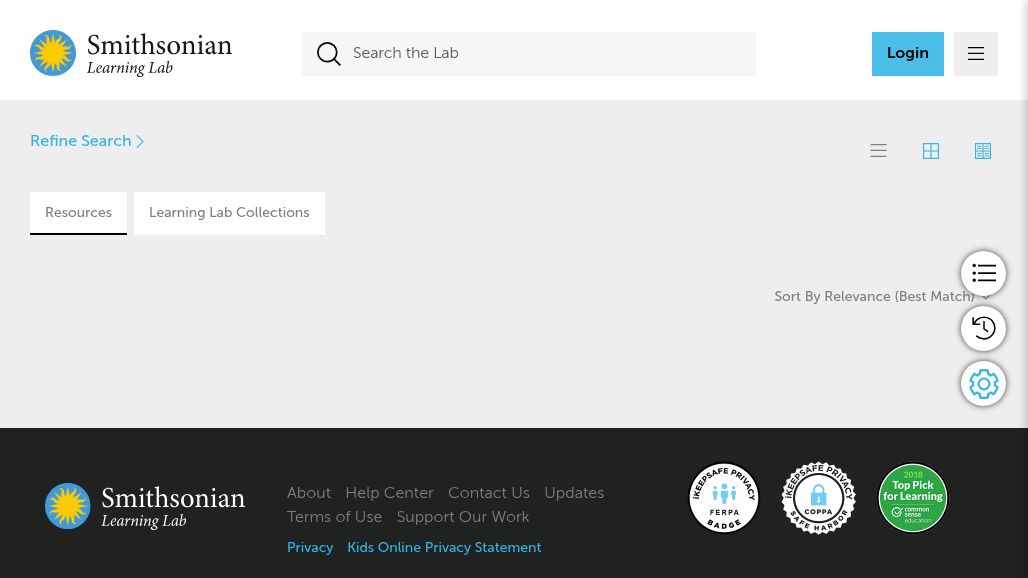Open the Help Center link

click(389, 493)
